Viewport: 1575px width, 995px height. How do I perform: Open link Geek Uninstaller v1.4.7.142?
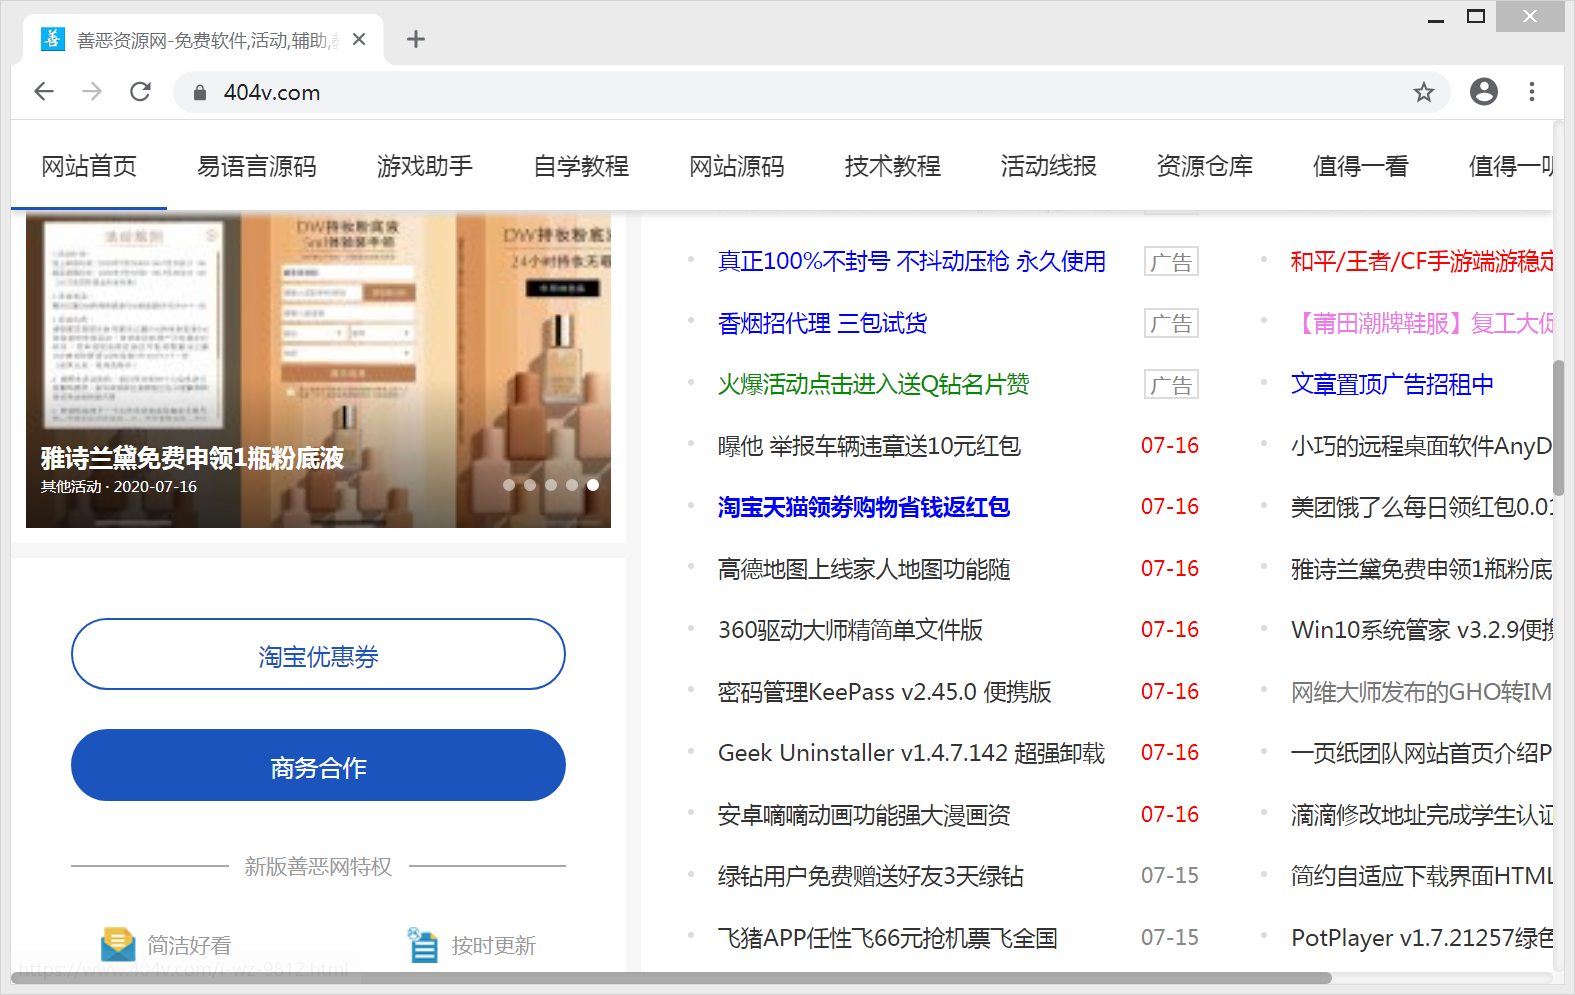(911, 754)
